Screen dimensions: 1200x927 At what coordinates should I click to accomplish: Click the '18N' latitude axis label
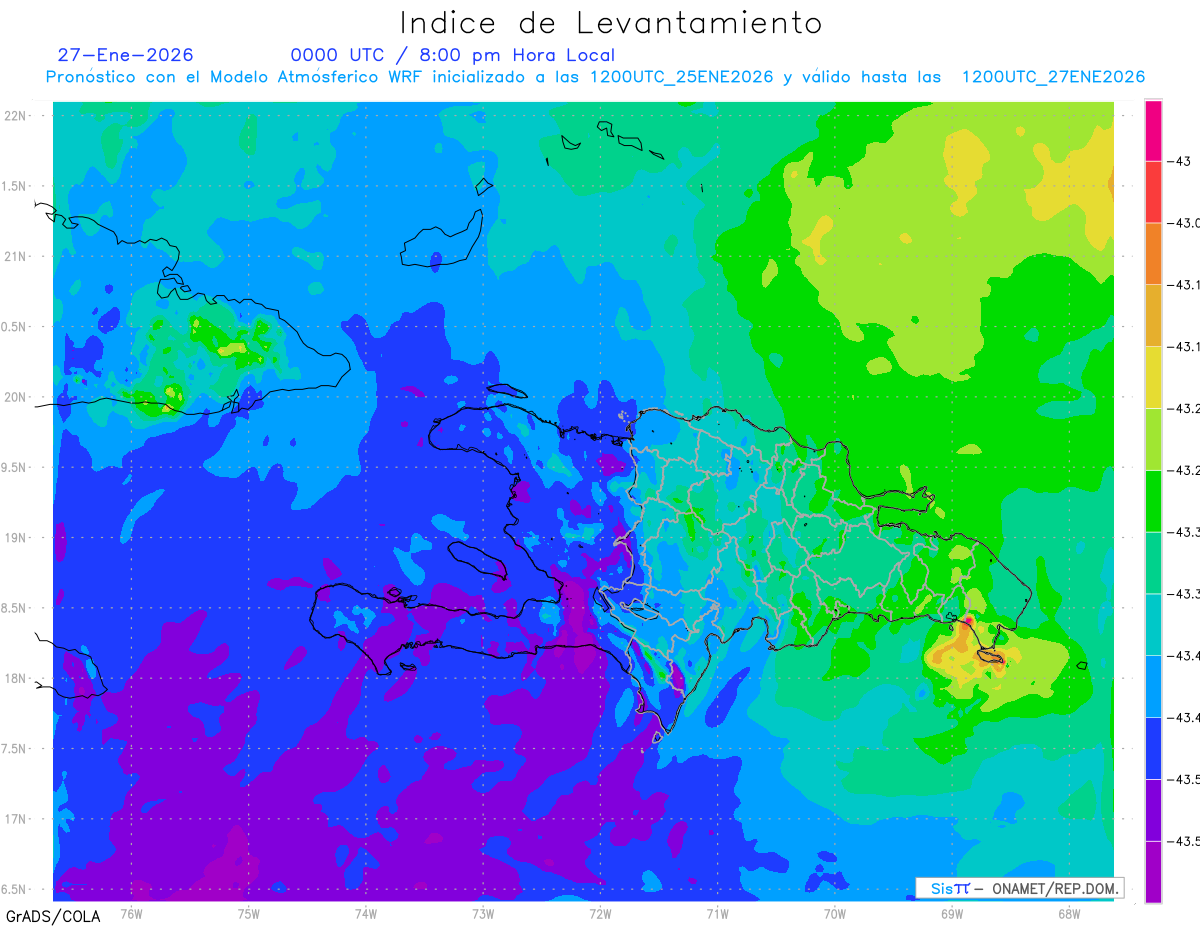coord(17,678)
